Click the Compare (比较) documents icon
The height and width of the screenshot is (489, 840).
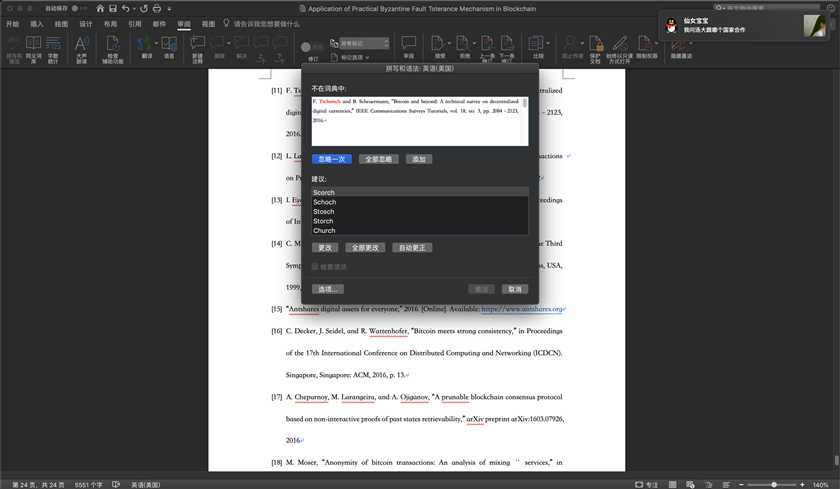(536, 47)
